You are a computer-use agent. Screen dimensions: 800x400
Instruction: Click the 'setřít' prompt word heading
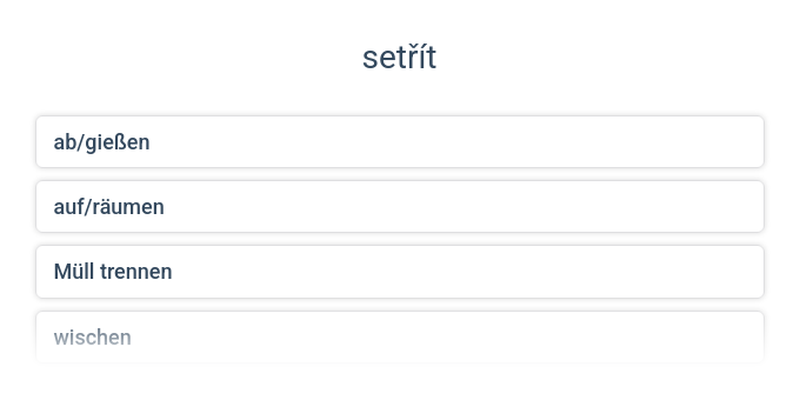tap(399, 58)
